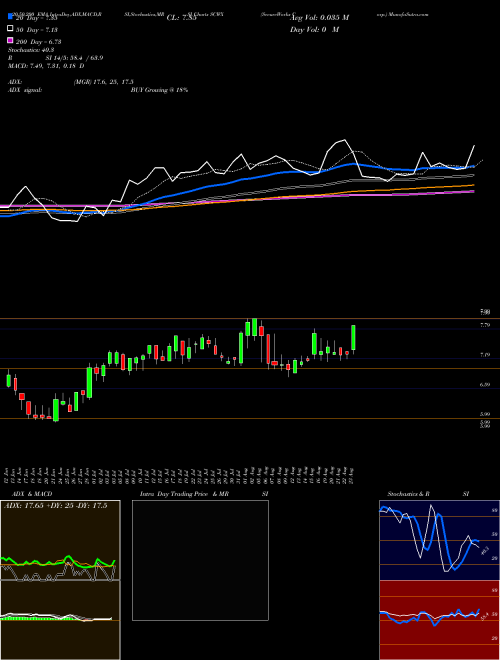The height and width of the screenshot is (660, 500).
Task: Click the 7.79 price axis label
Action: (485, 325)
